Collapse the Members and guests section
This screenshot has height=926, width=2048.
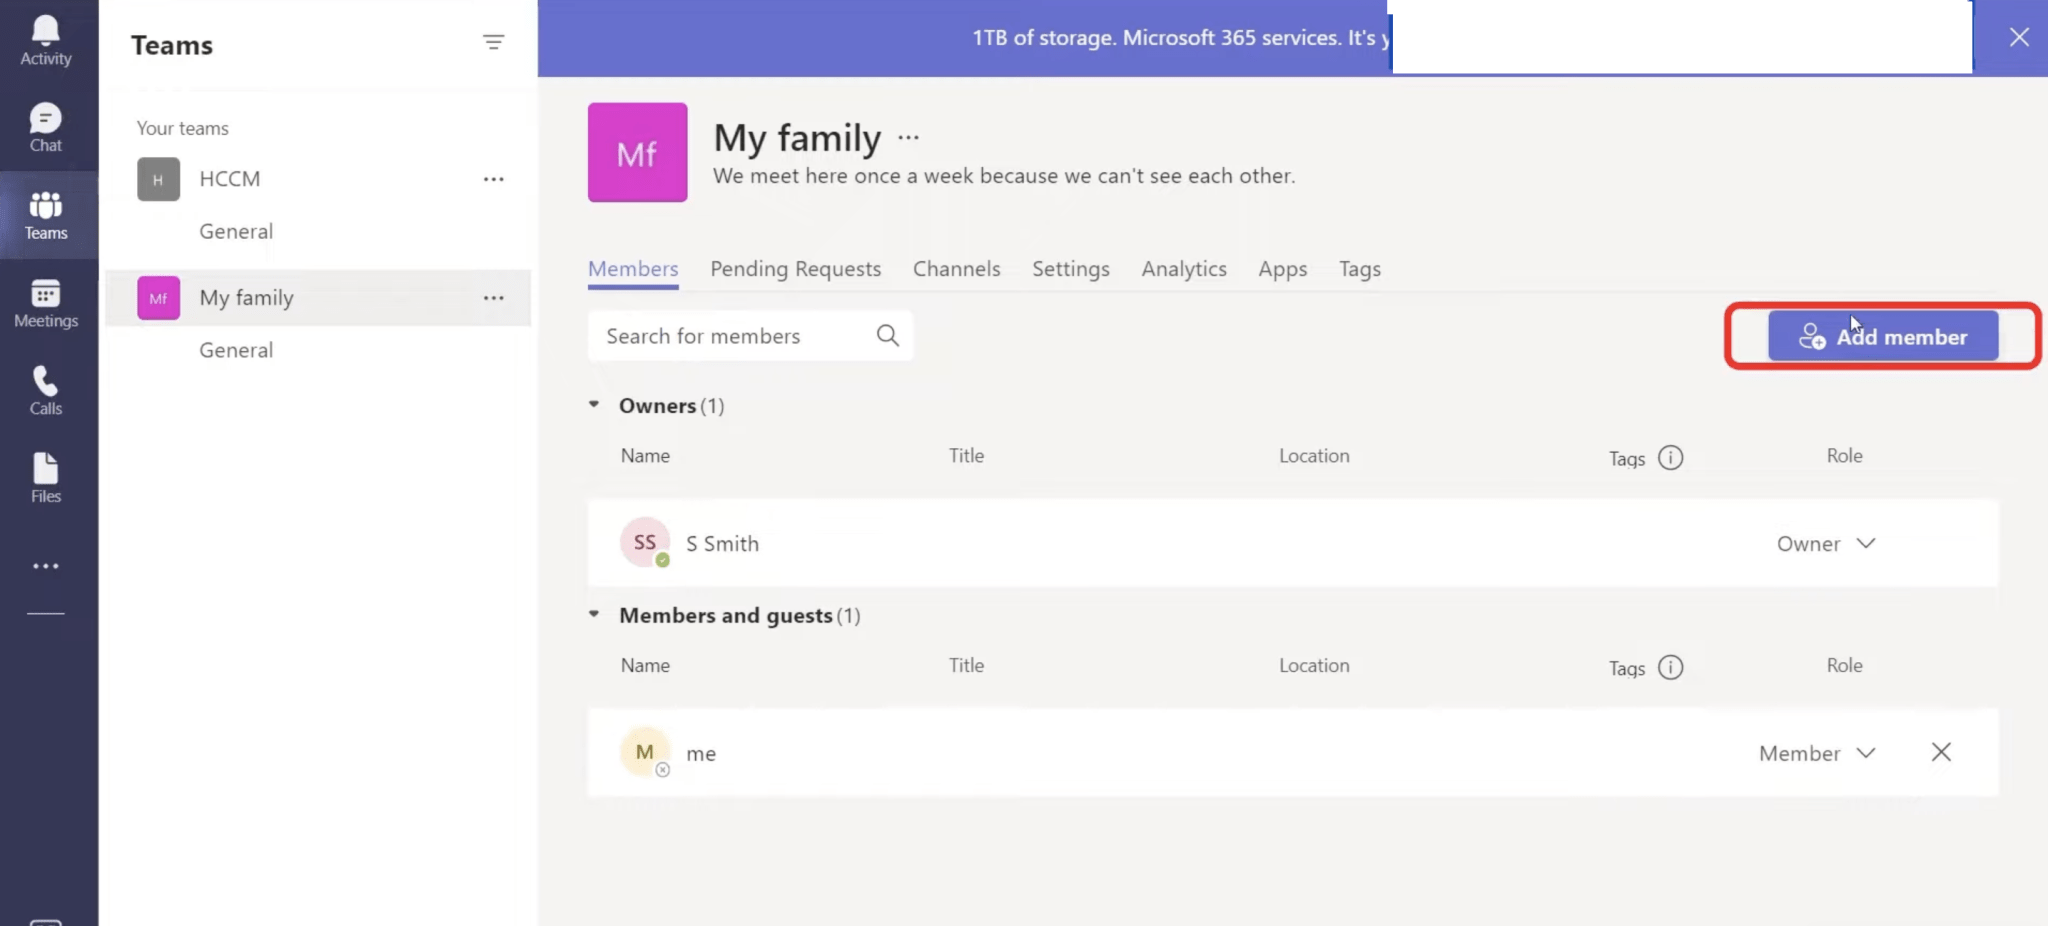[594, 613]
